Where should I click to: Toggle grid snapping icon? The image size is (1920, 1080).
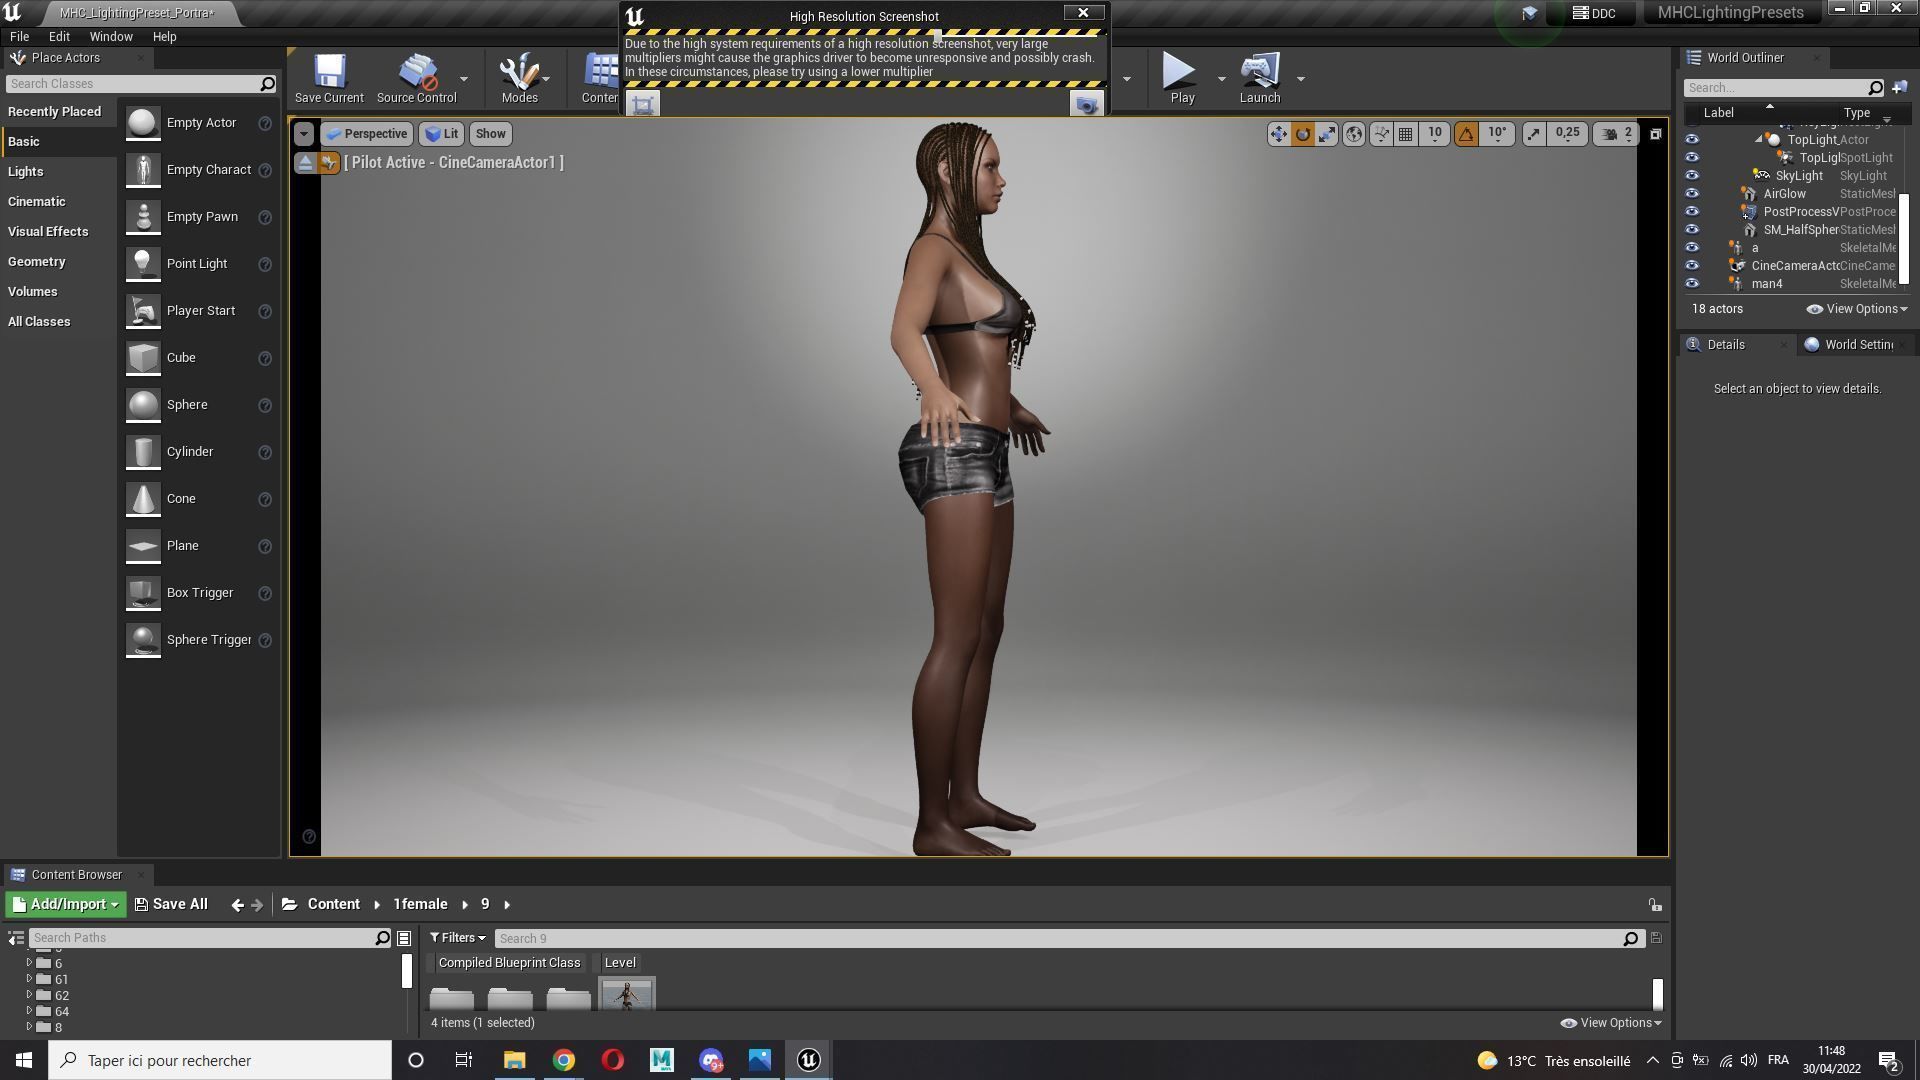[1406, 134]
